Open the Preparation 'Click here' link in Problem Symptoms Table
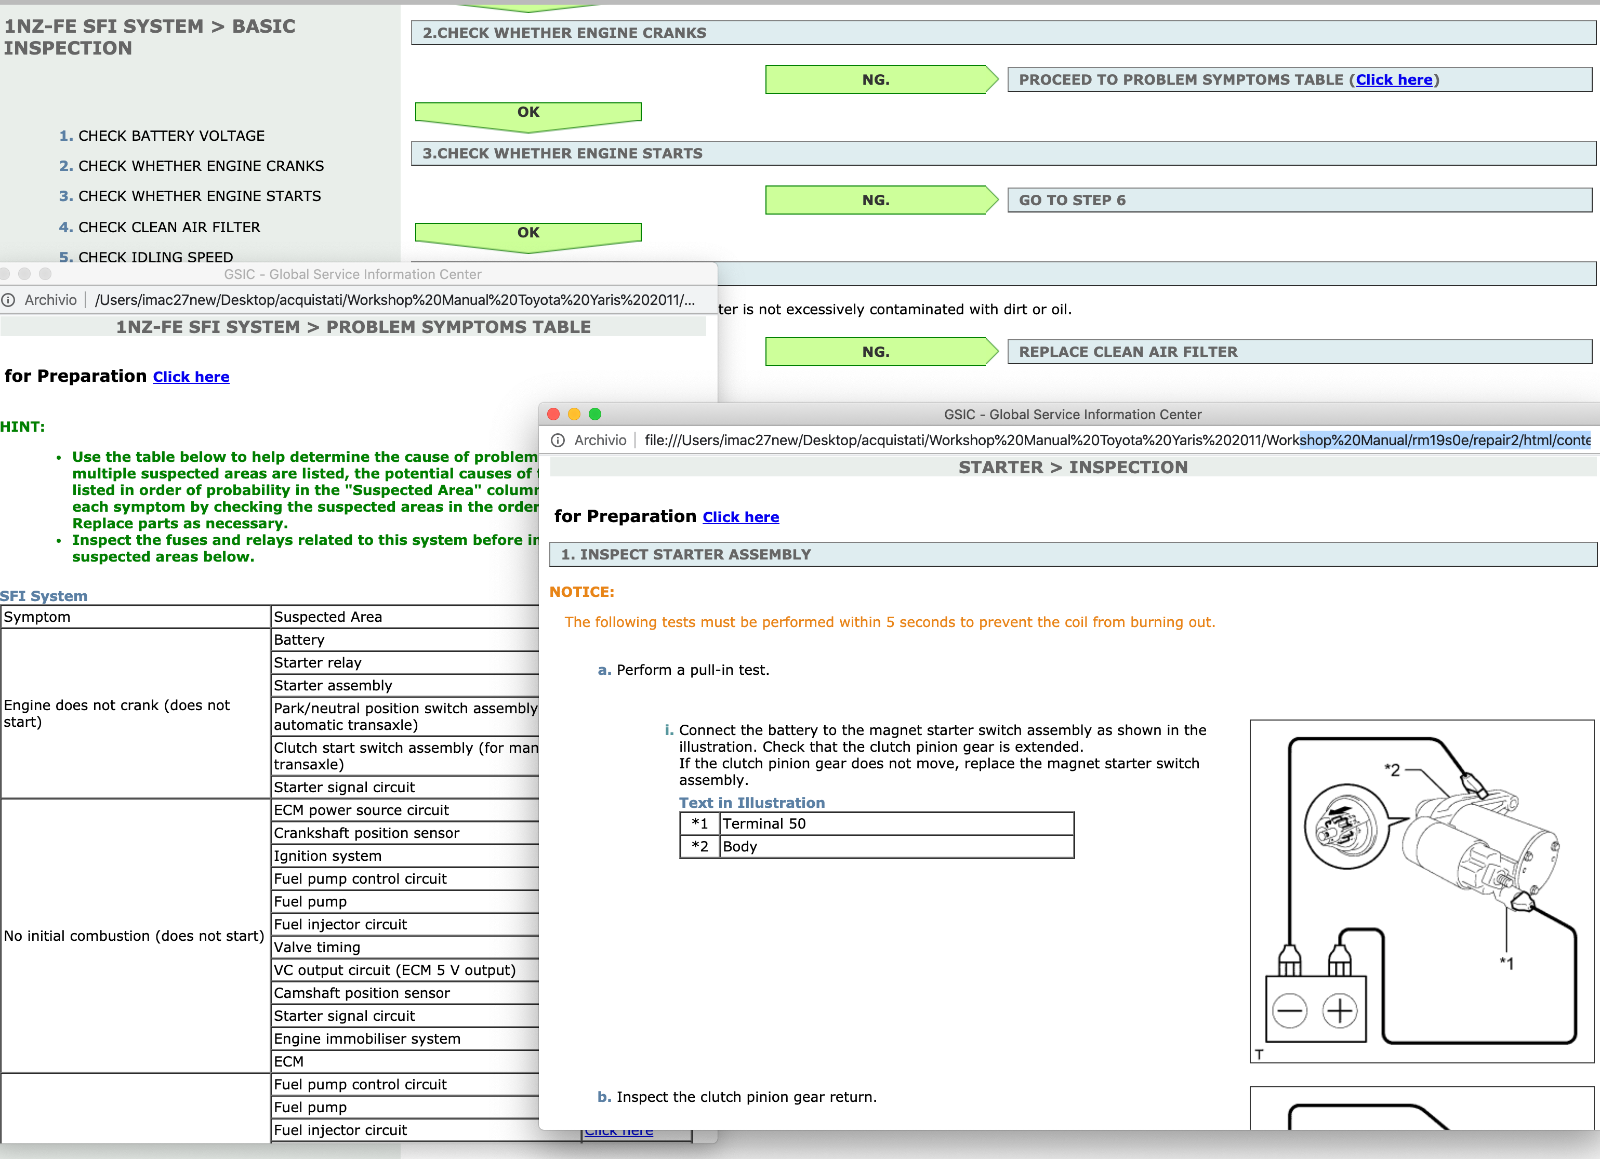This screenshot has width=1600, height=1159. pyautogui.click(x=191, y=377)
